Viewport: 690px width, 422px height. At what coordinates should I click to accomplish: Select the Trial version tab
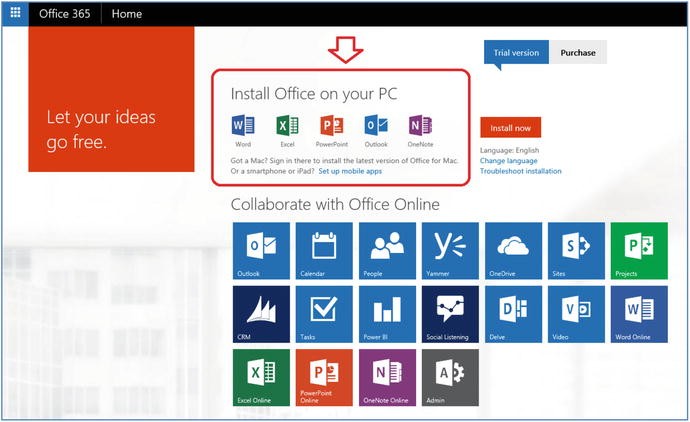[516, 52]
